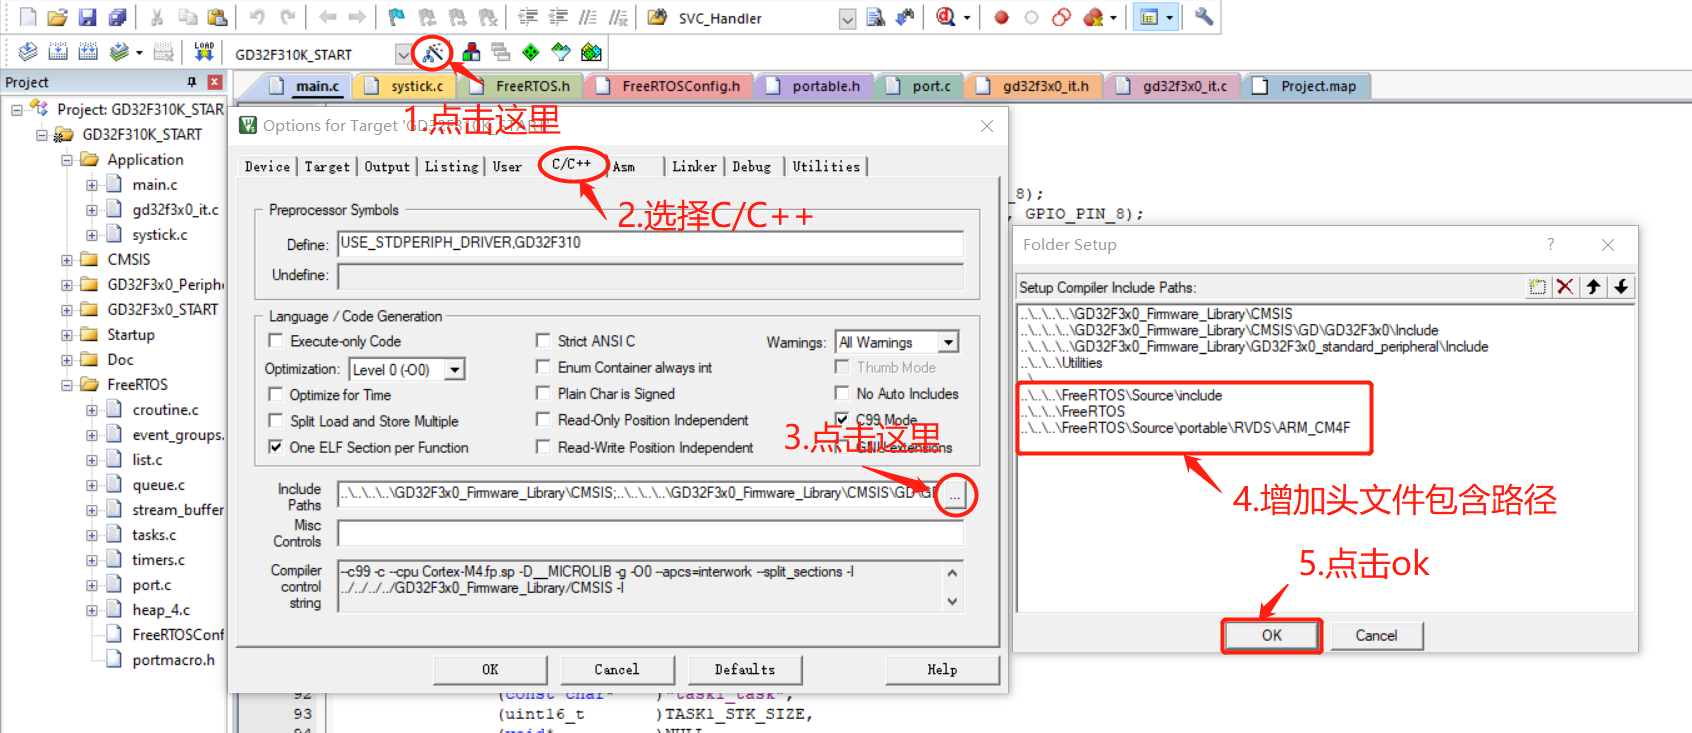This screenshot has height=733, width=1692.
Task: Toggle Read-Write Position Independent checkbox
Action: (x=543, y=447)
